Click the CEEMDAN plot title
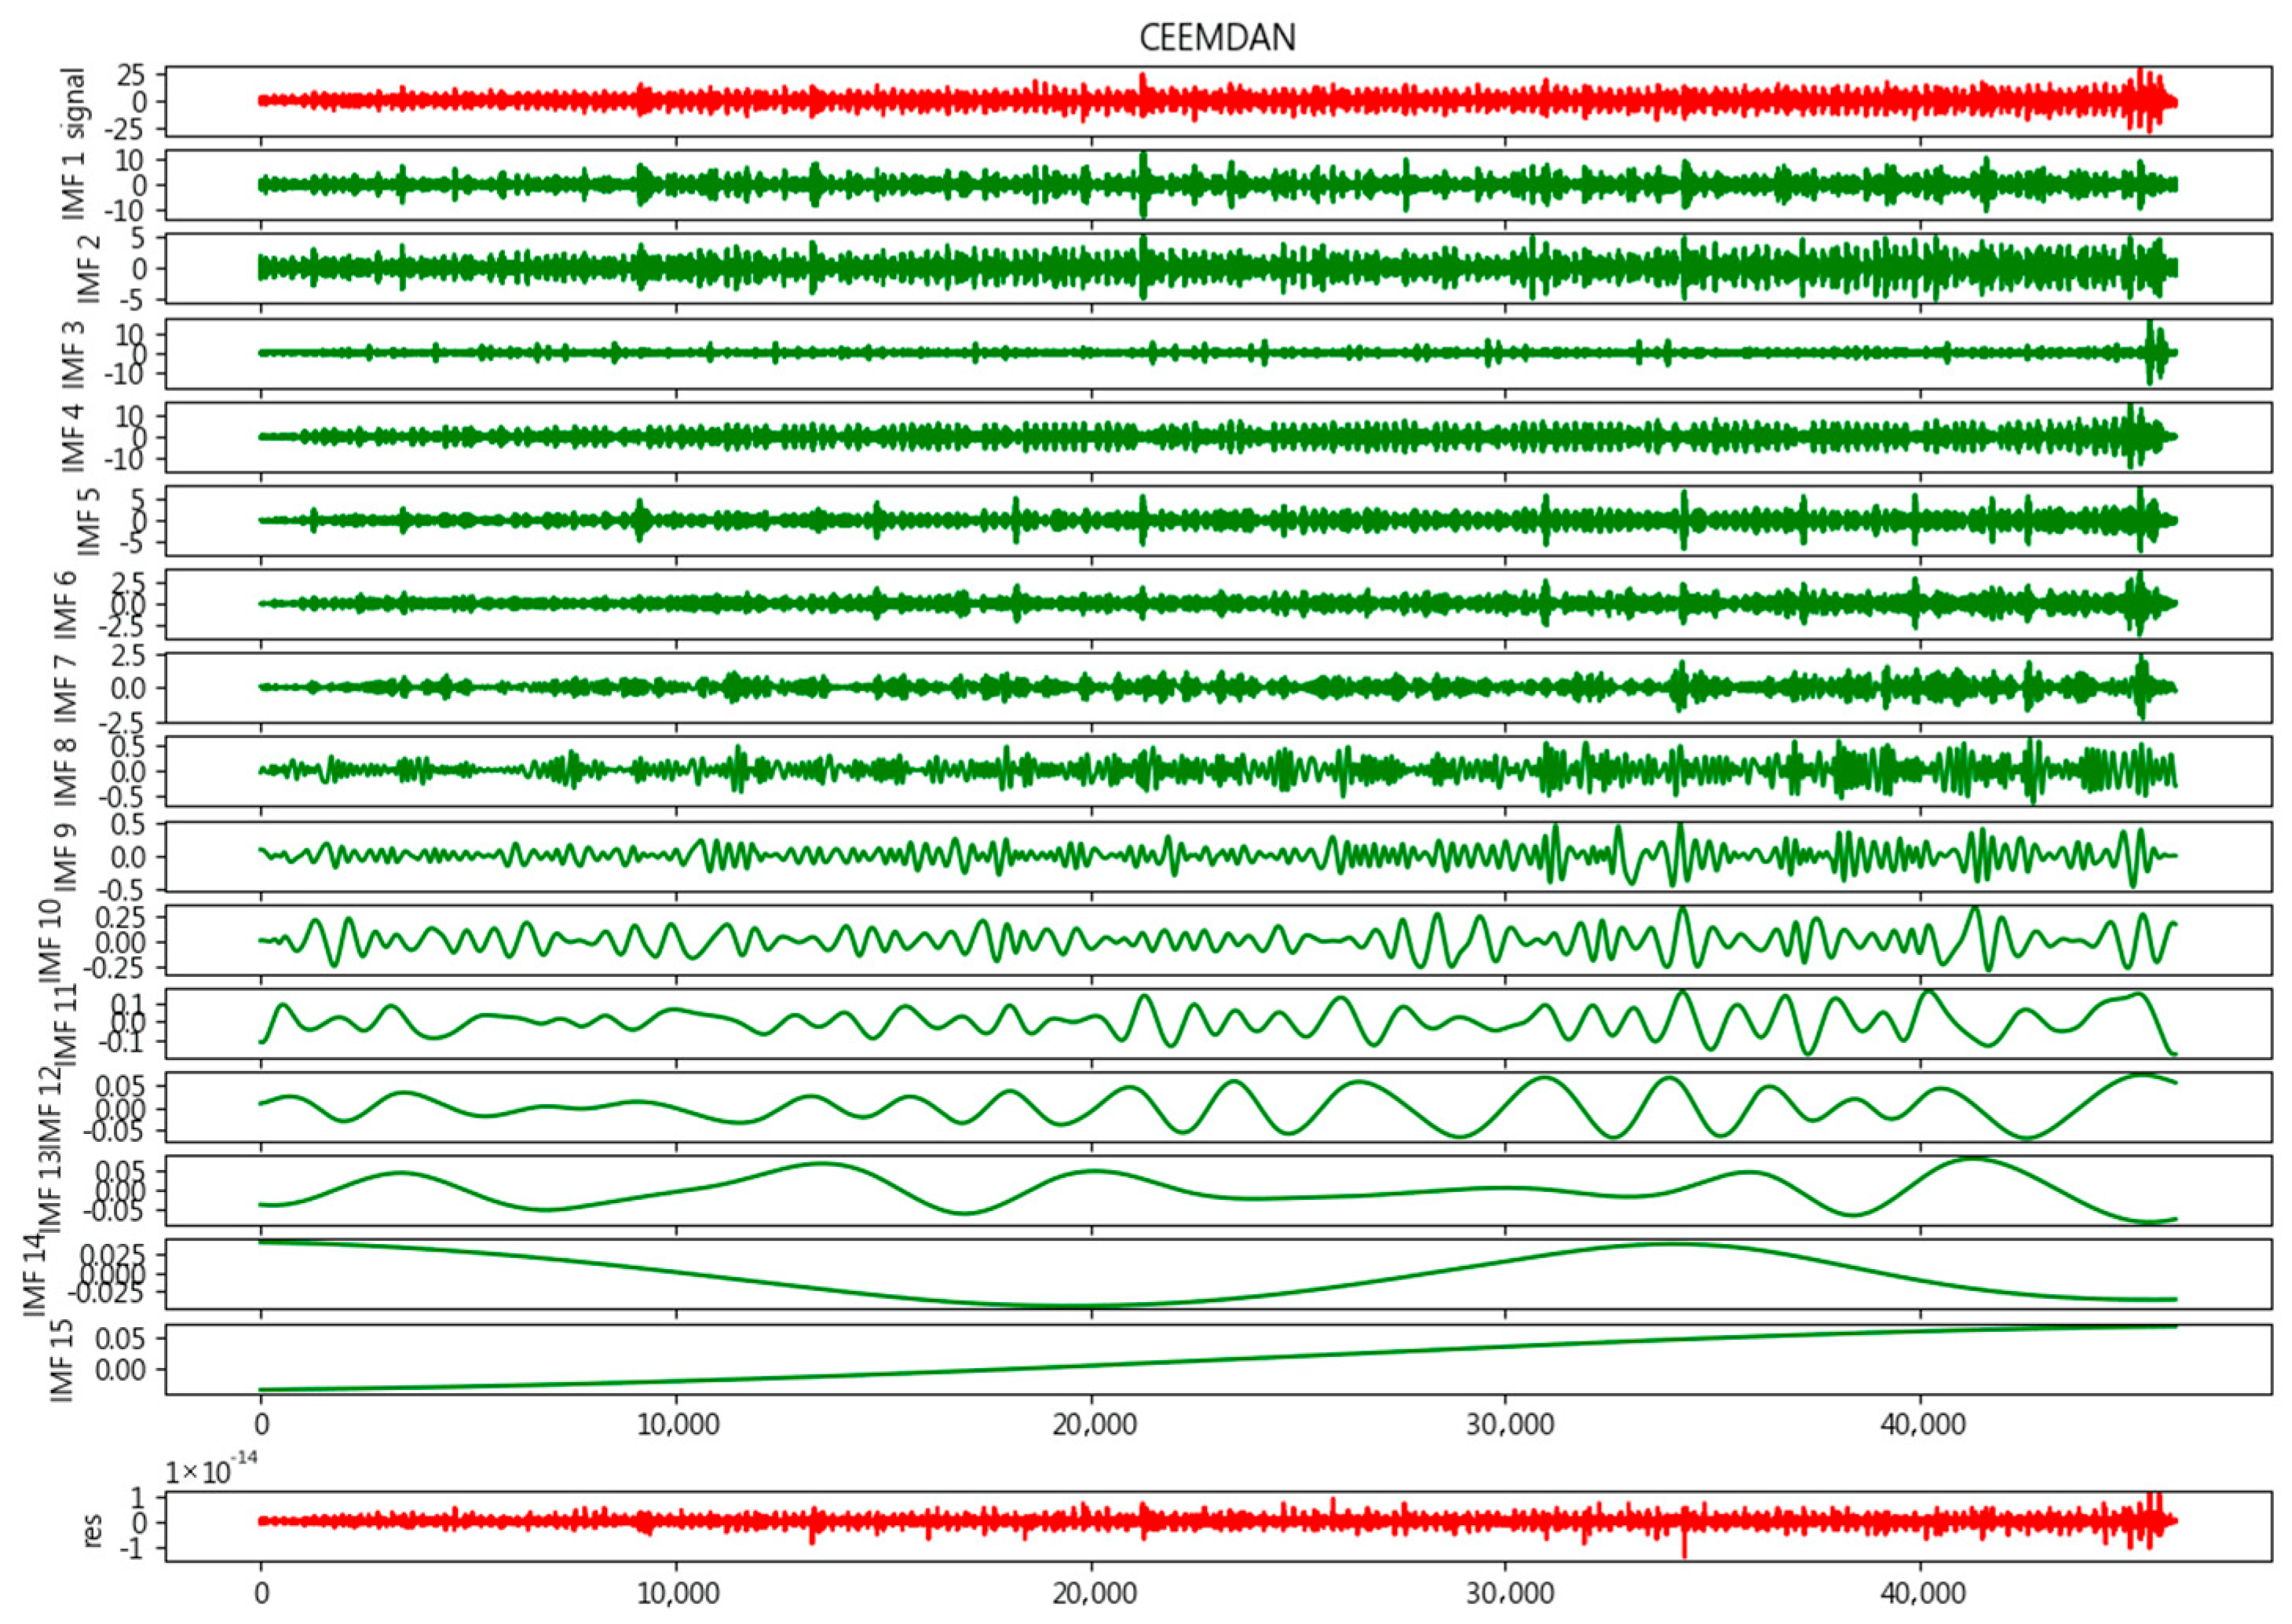 [1217, 38]
